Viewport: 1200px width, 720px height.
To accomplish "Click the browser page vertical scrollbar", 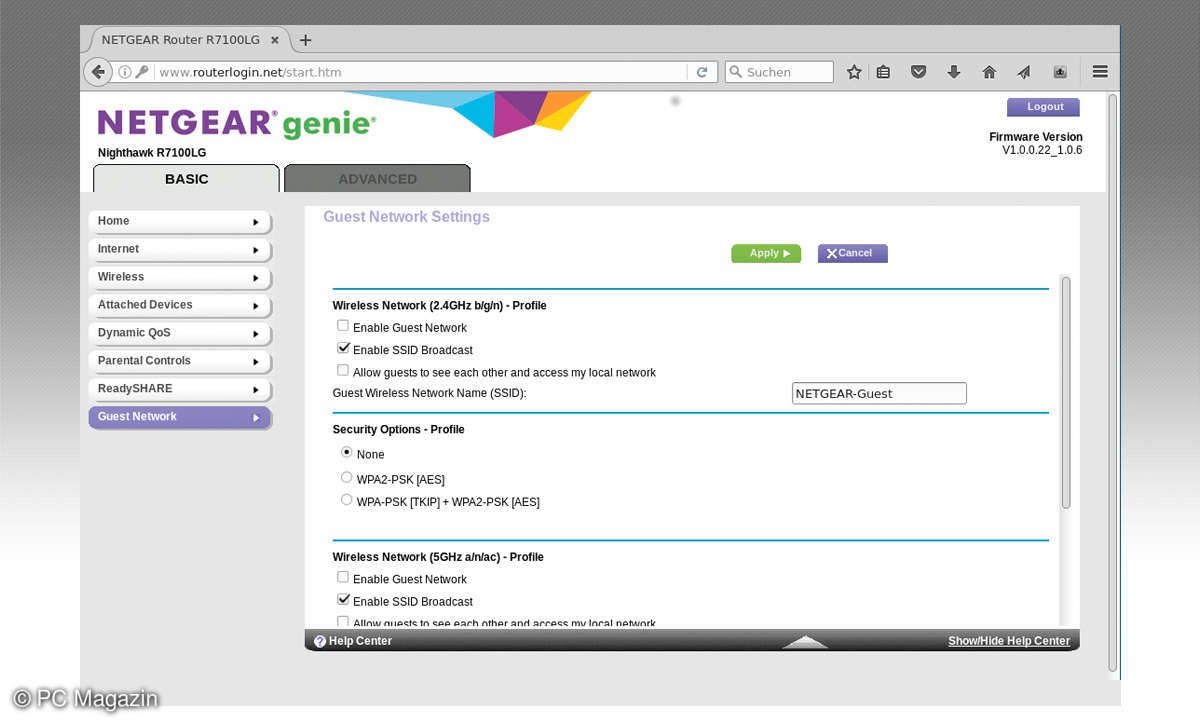I will tap(1113, 383).
